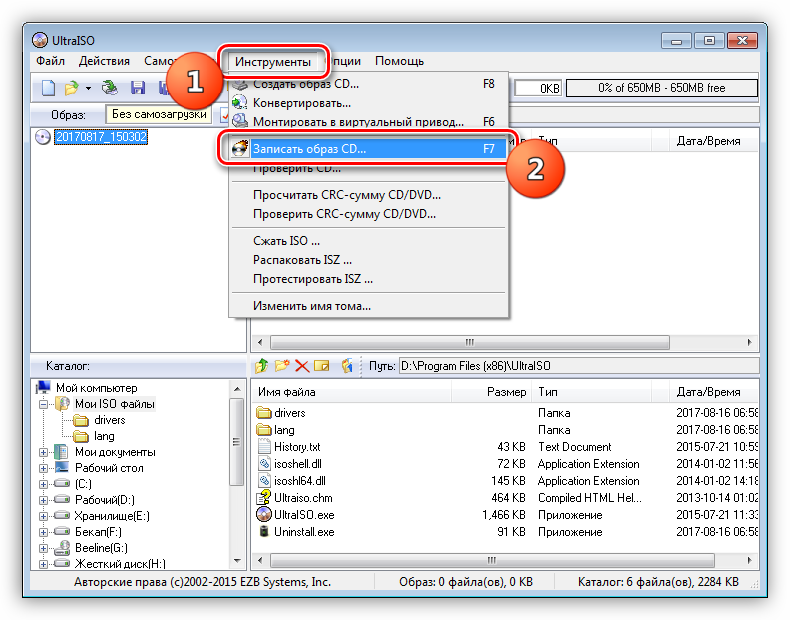The width and height of the screenshot is (790, 620).
Task: Click the New folder icon in catalog toolbar
Action: point(282,366)
